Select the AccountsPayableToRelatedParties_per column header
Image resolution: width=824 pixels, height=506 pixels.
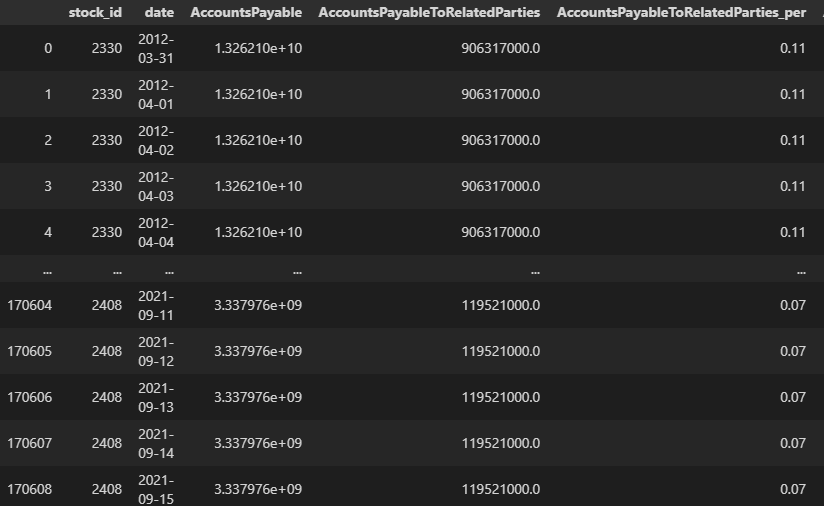click(681, 12)
